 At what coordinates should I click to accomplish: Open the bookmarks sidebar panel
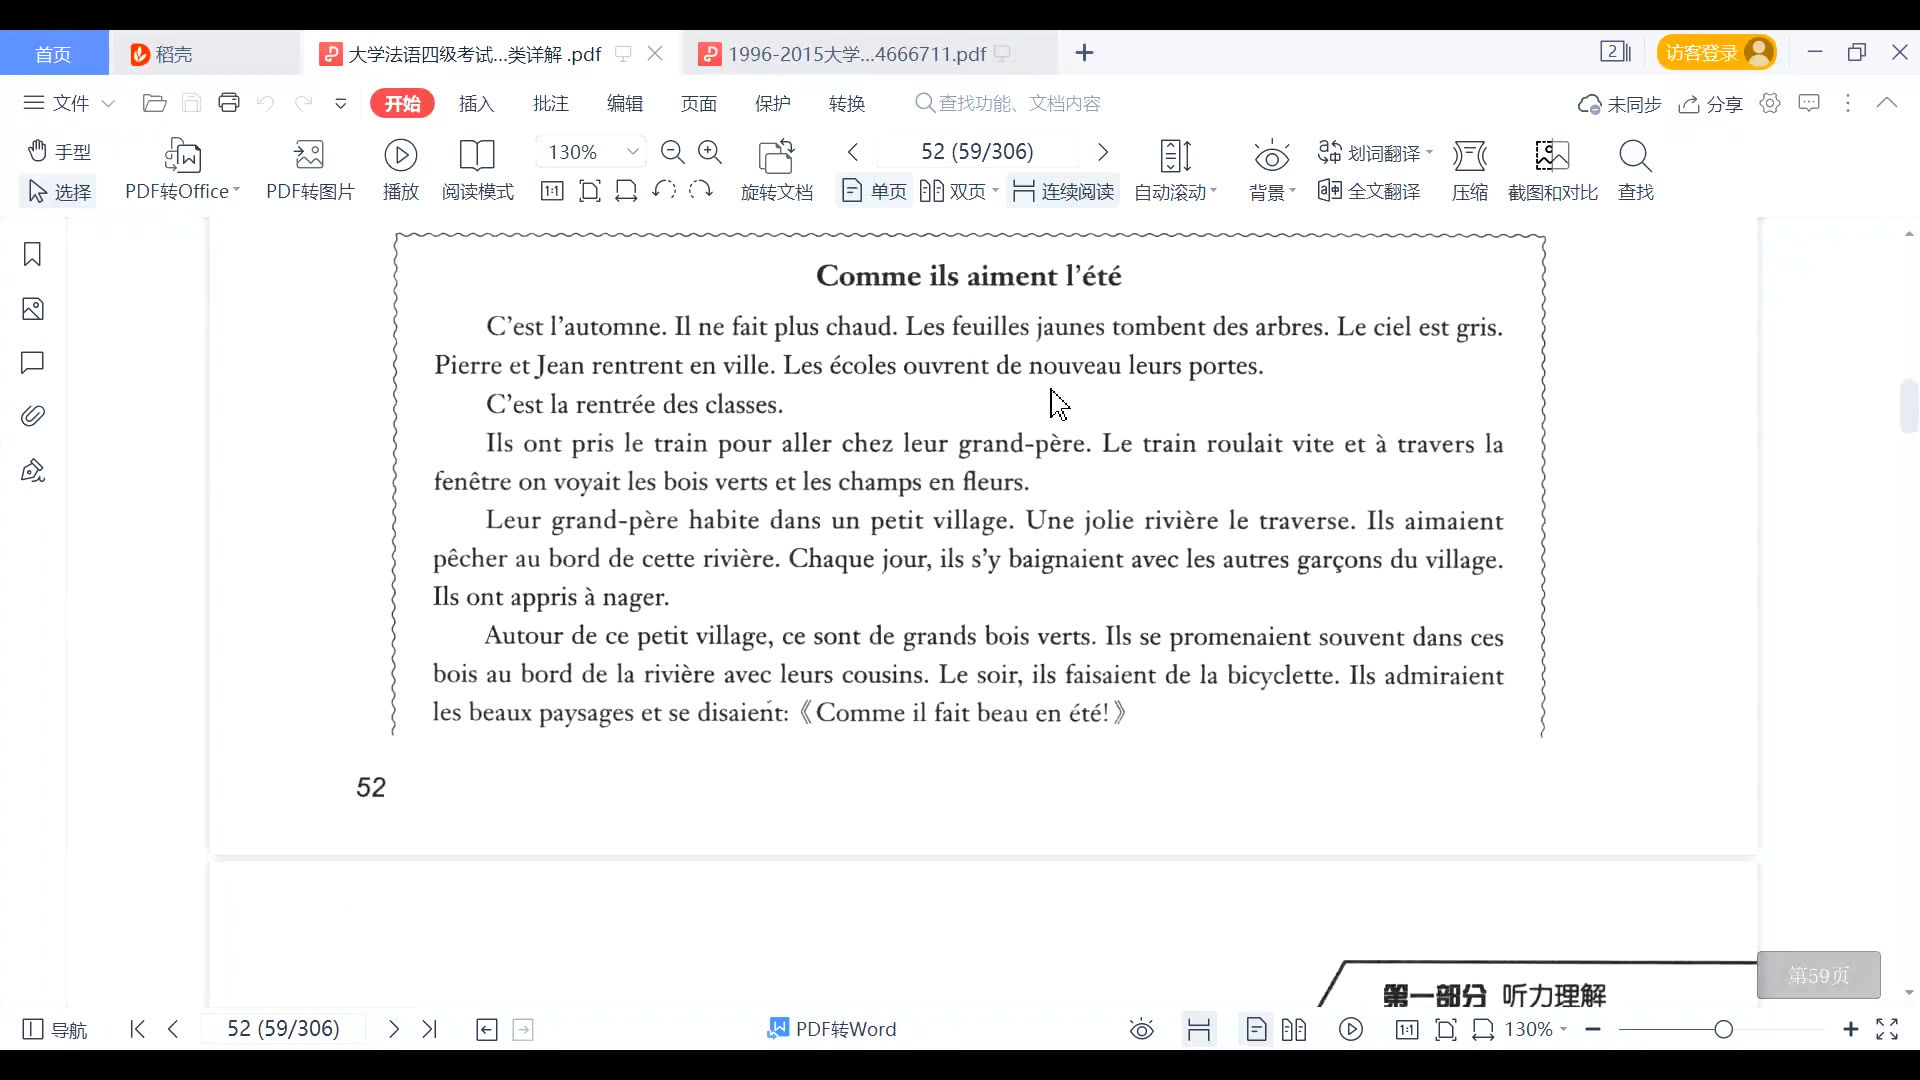tap(32, 255)
